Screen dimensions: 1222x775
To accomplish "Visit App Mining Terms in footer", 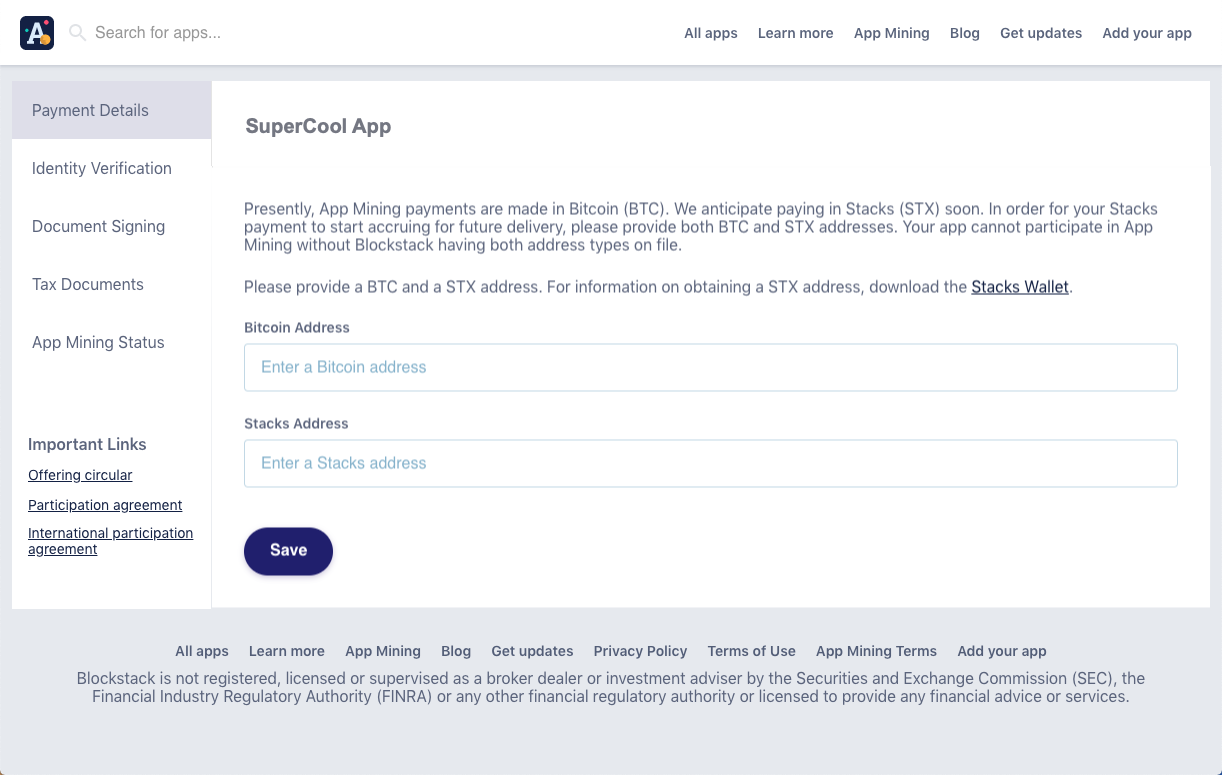I will pyautogui.click(x=876, y=651).
